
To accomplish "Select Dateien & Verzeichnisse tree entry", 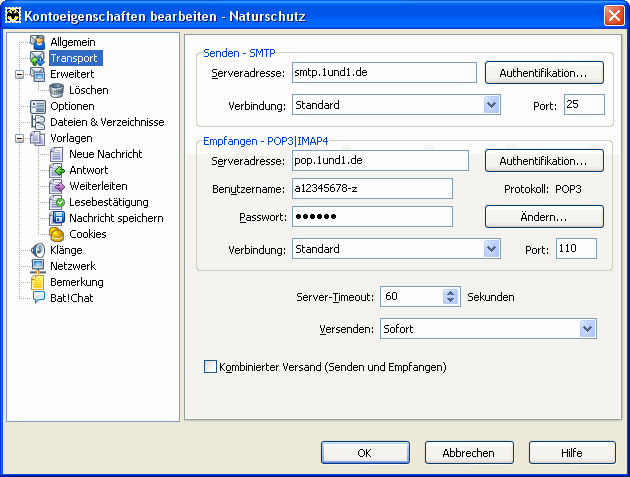I will (107, 122).
